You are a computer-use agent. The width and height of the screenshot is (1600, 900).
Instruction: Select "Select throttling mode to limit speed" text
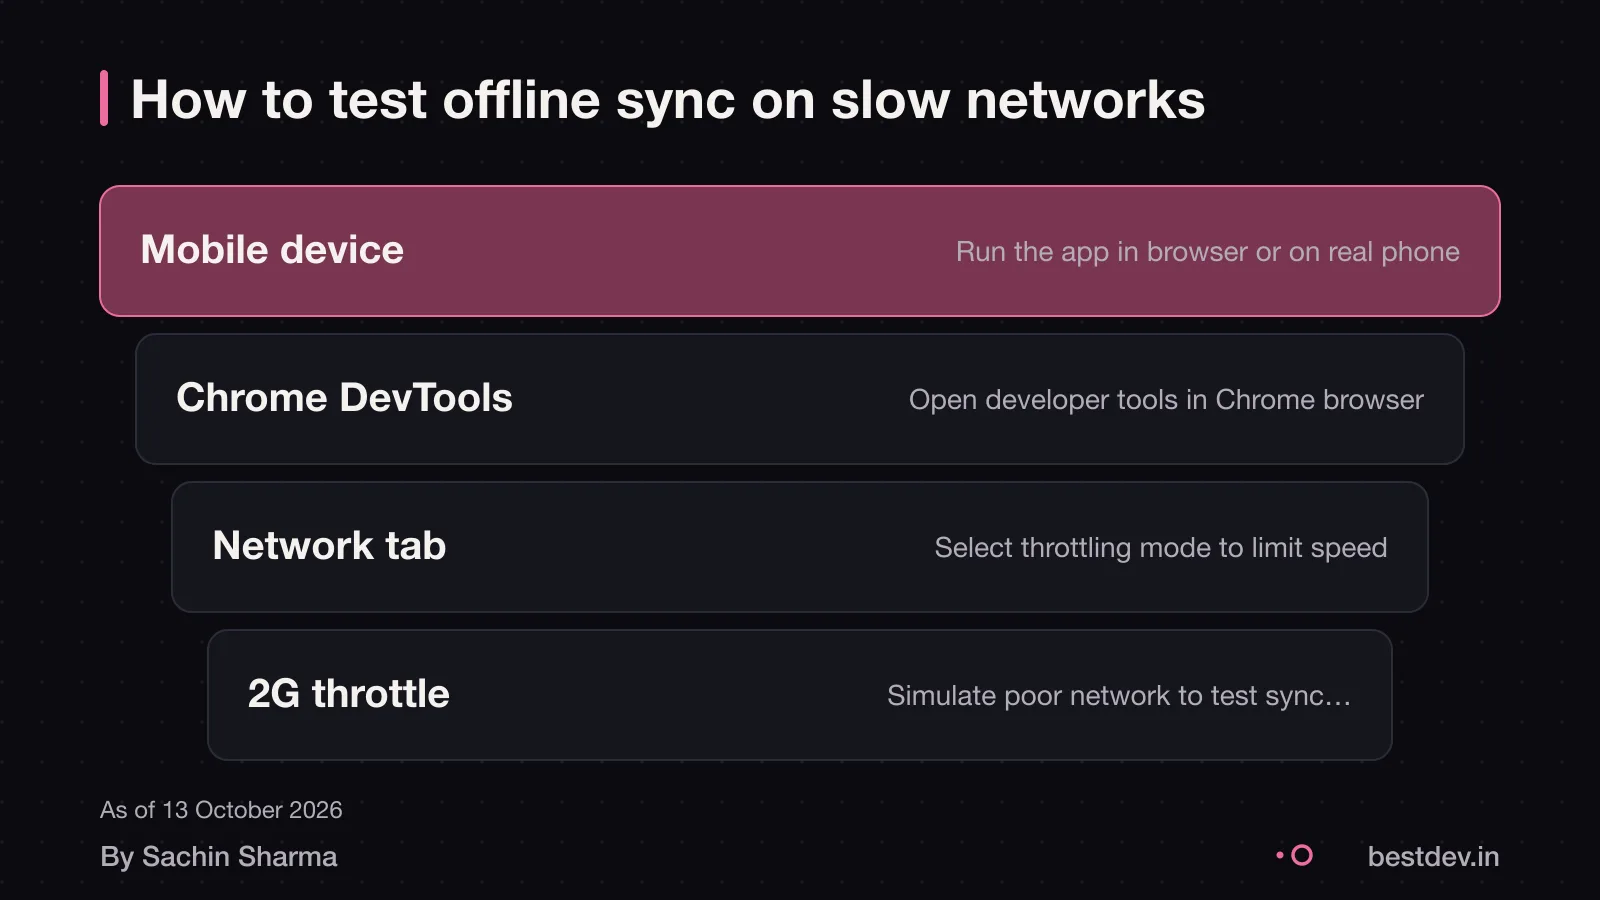[1160, 548]
